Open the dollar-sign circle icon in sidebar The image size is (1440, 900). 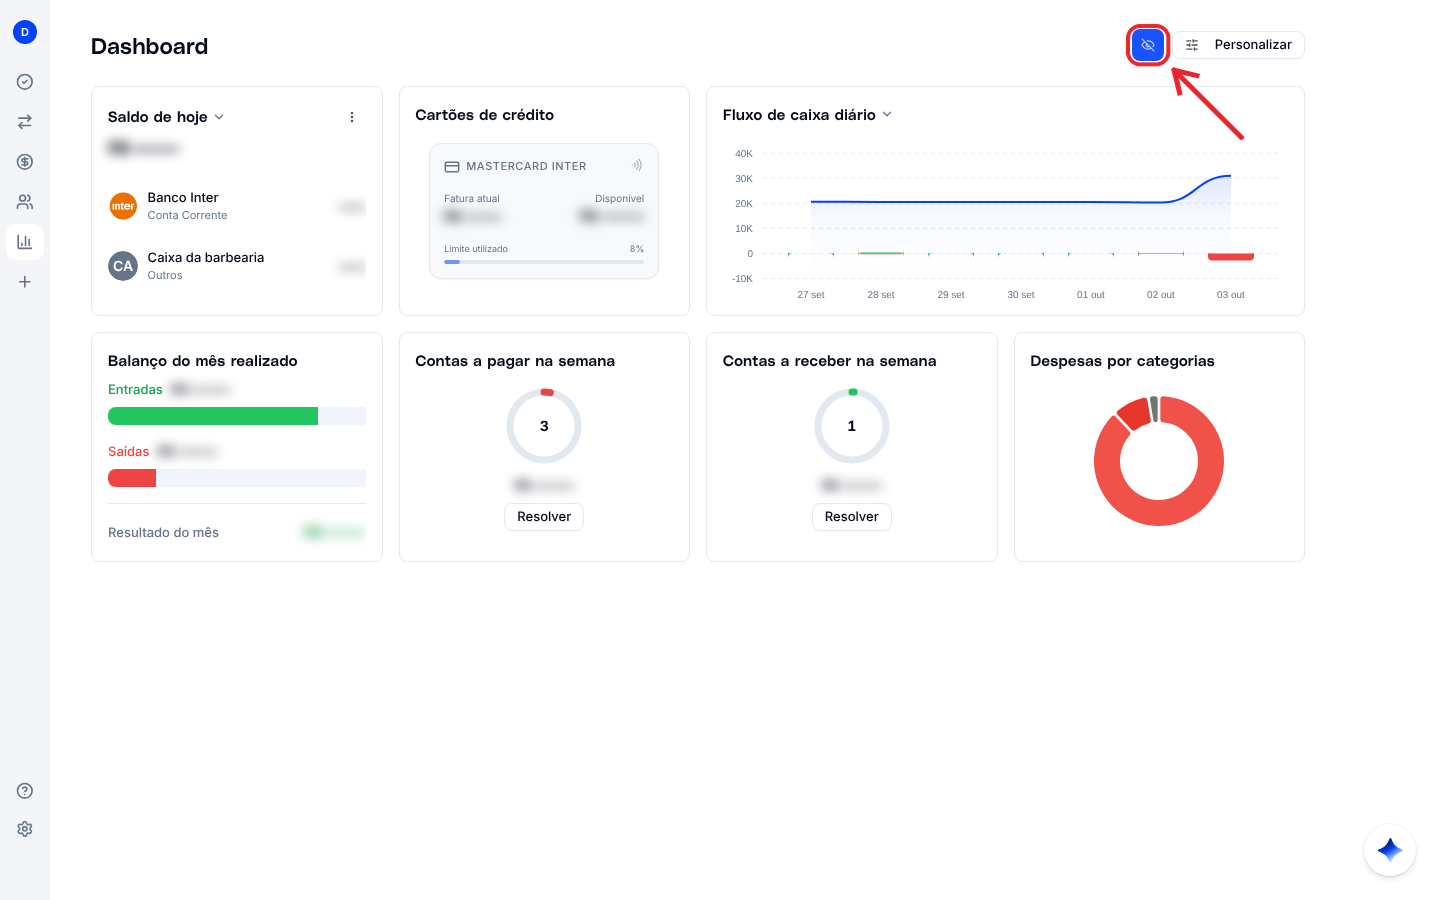tap(25, 162)
